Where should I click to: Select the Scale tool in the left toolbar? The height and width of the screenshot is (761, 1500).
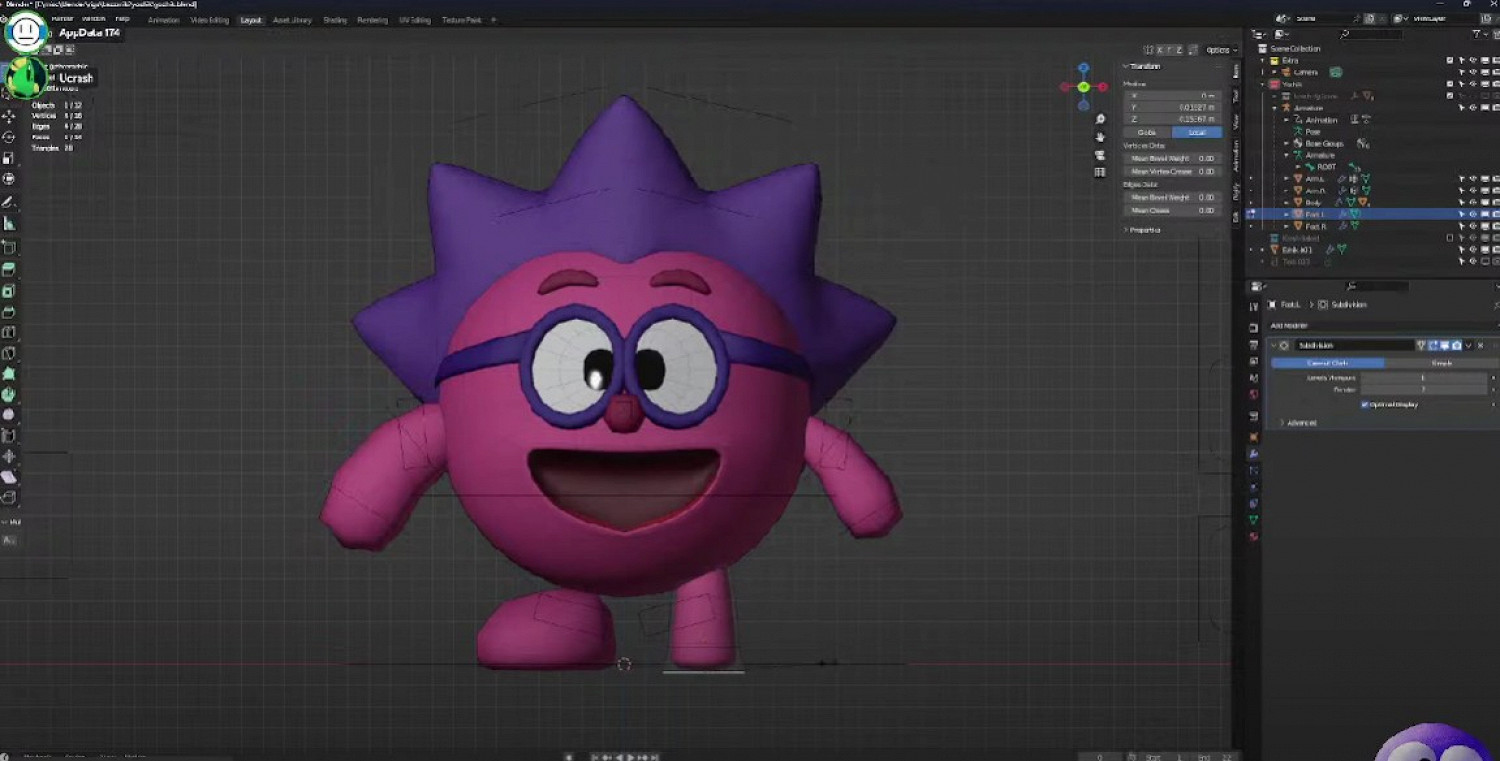tap(9, 158)
